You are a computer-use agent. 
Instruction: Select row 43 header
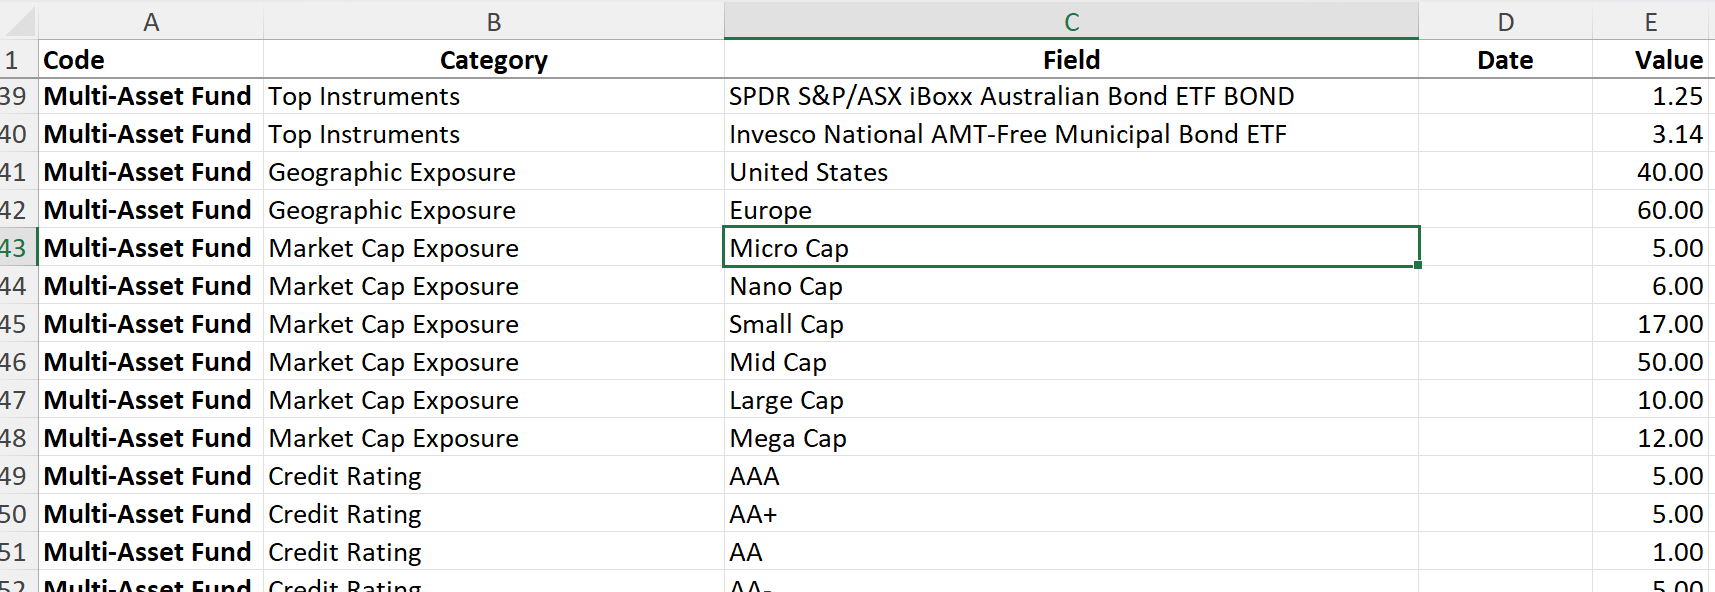pyautogui.click(x=18, y=248)
